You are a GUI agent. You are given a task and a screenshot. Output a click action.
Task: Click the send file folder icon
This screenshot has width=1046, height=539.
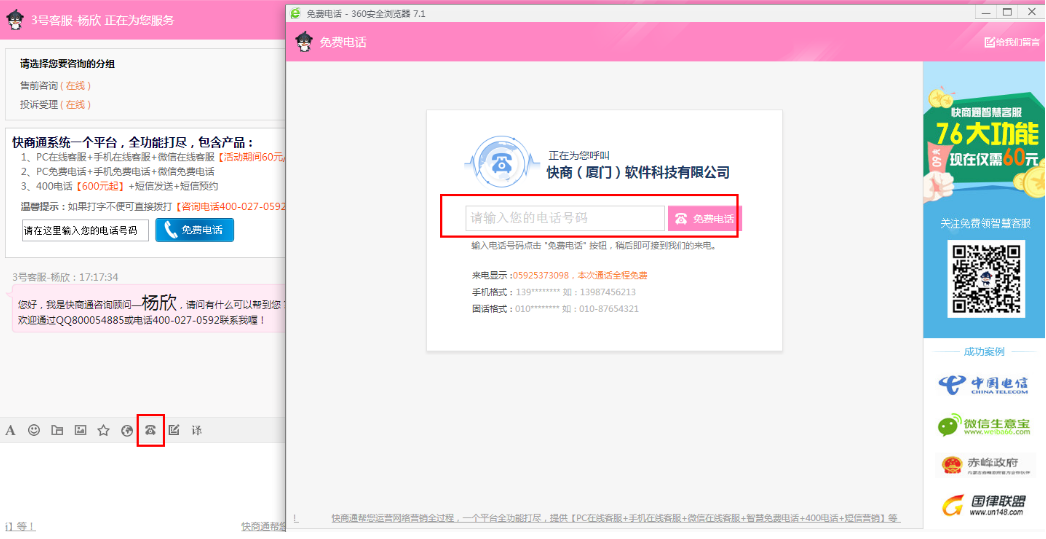(57, 430)
